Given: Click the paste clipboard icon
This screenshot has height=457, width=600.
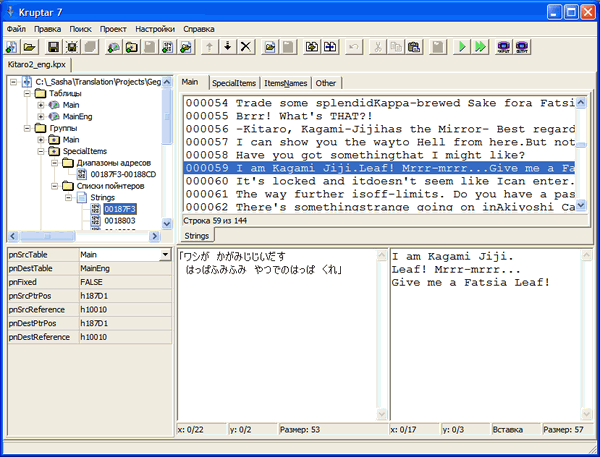Looking at the screenshot, I should click(414, 47).
